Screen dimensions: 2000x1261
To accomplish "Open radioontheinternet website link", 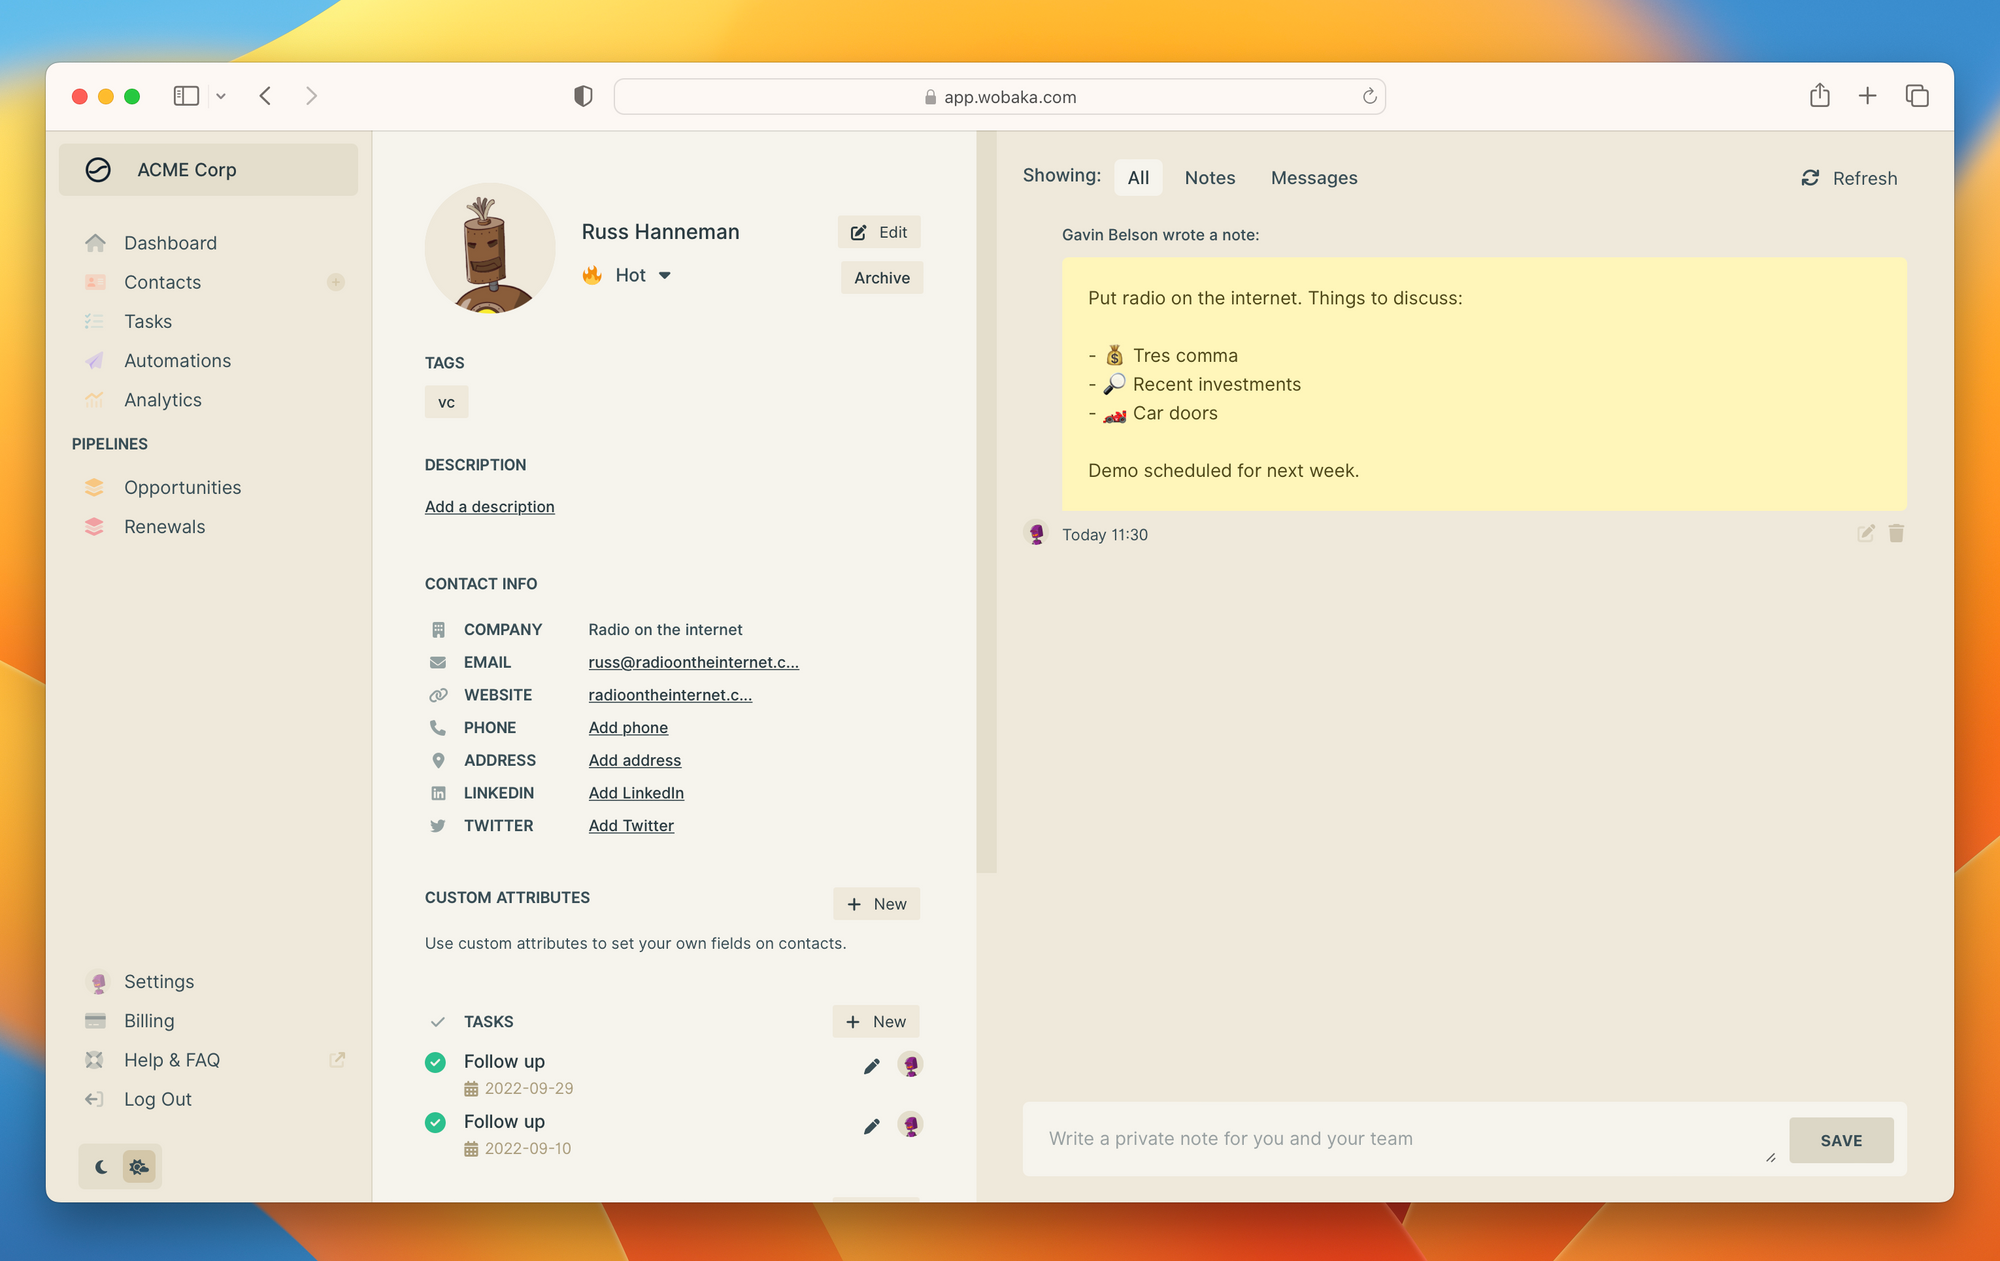I will 670,695.
